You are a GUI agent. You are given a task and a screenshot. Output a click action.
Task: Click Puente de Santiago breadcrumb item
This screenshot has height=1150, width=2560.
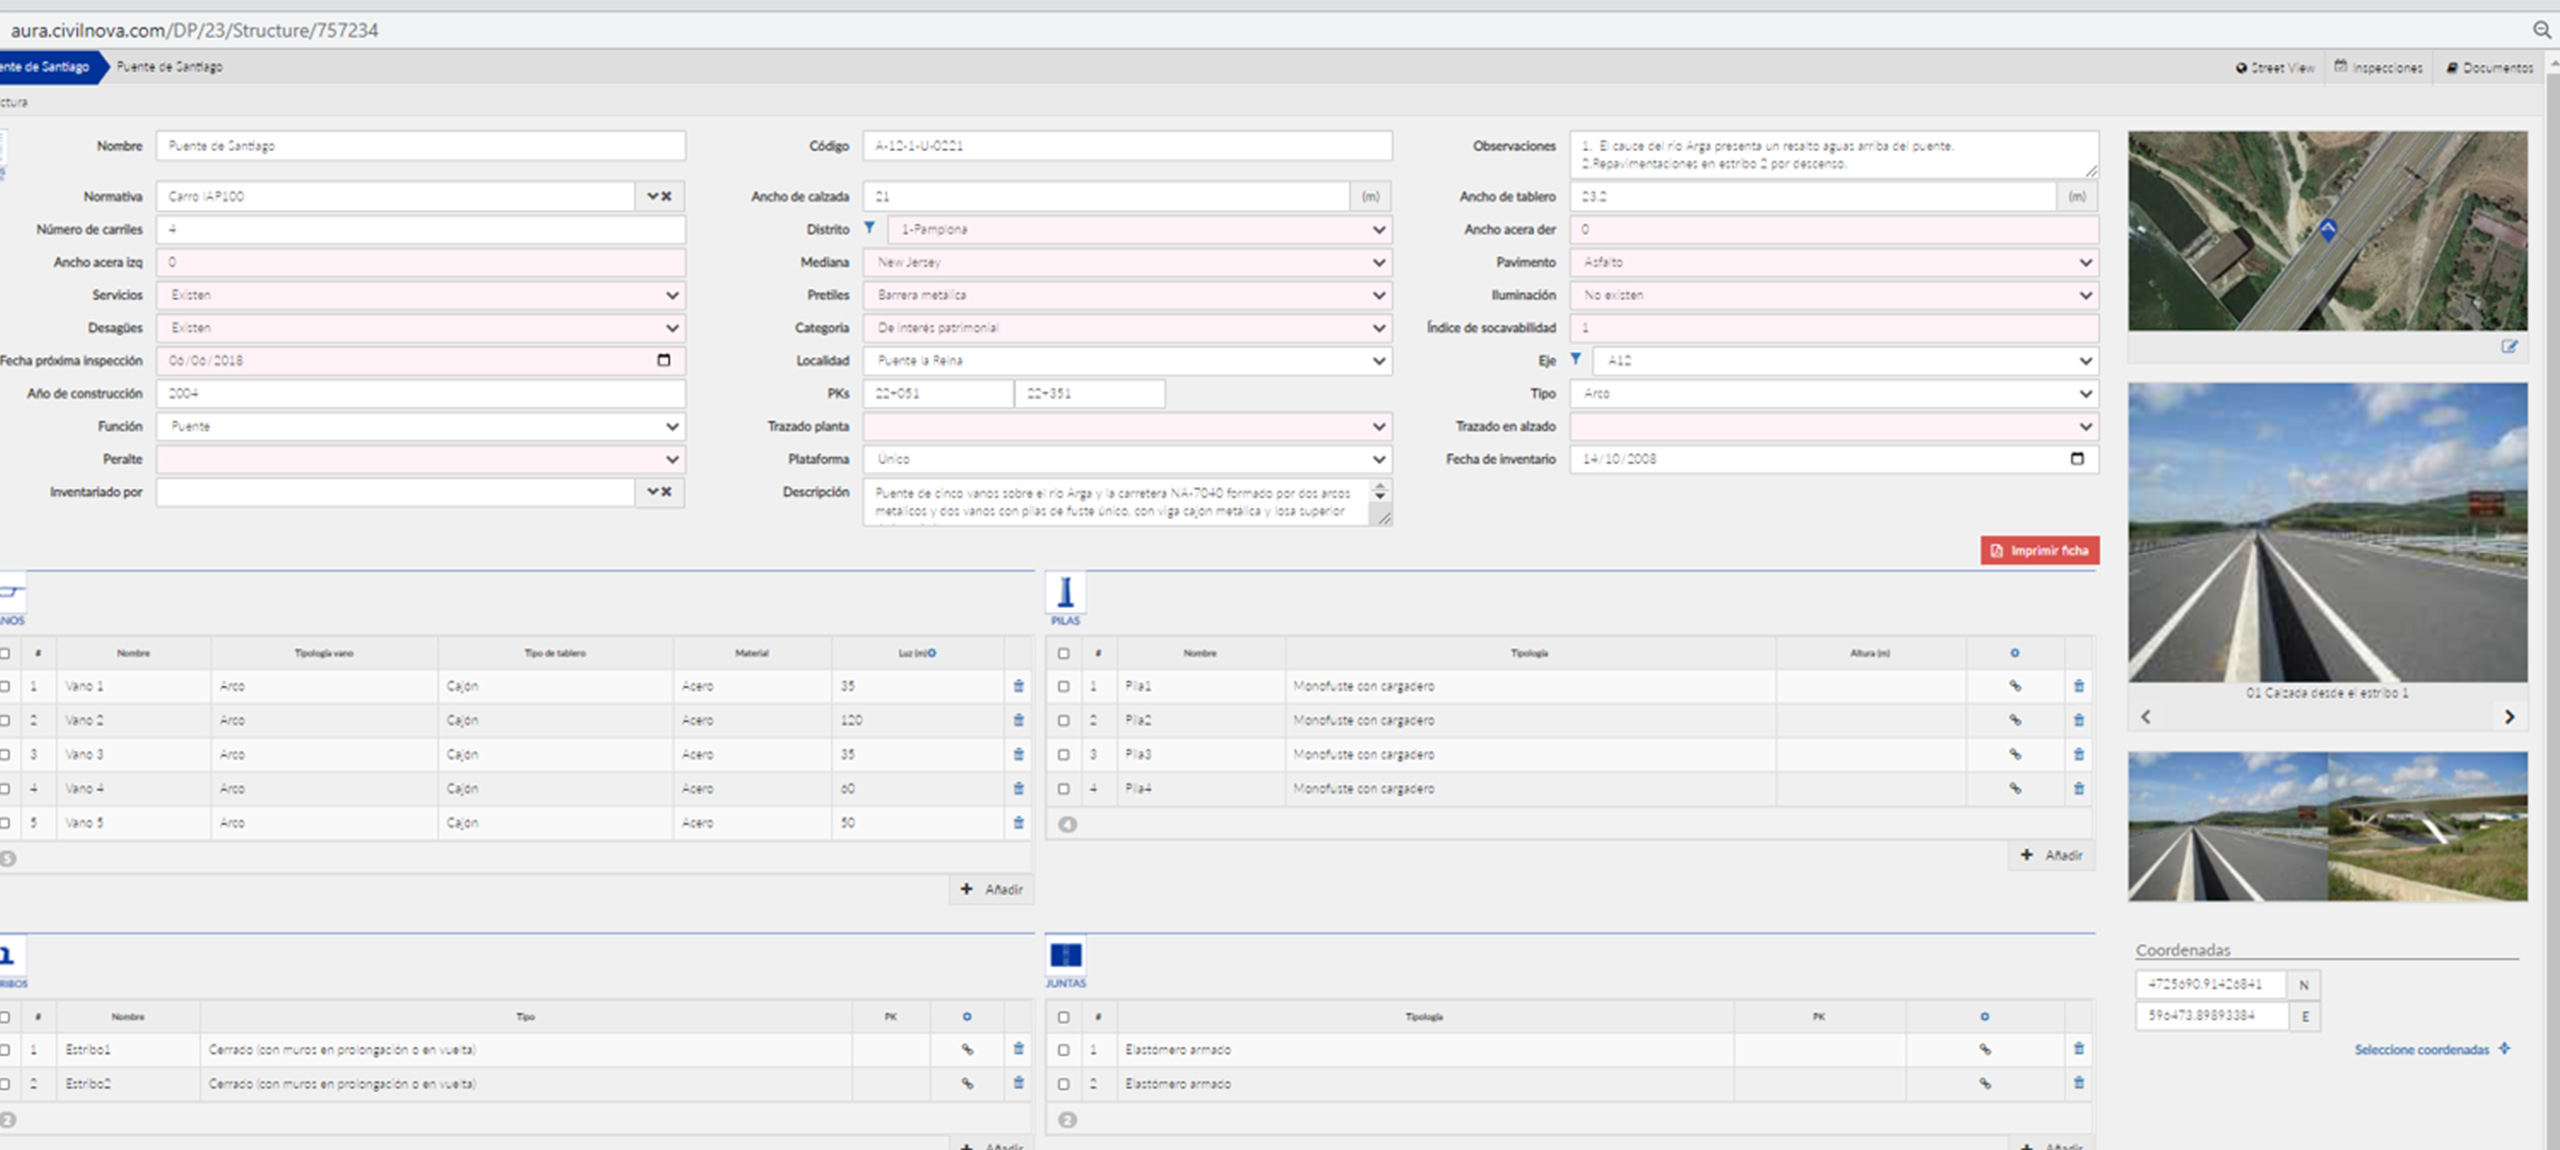(169, 67)
